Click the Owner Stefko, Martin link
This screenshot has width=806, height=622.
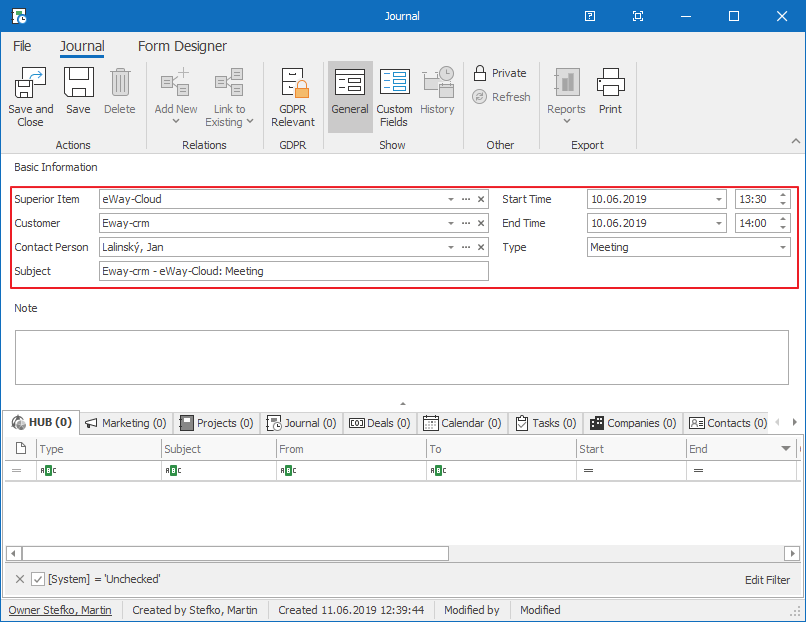60,610
